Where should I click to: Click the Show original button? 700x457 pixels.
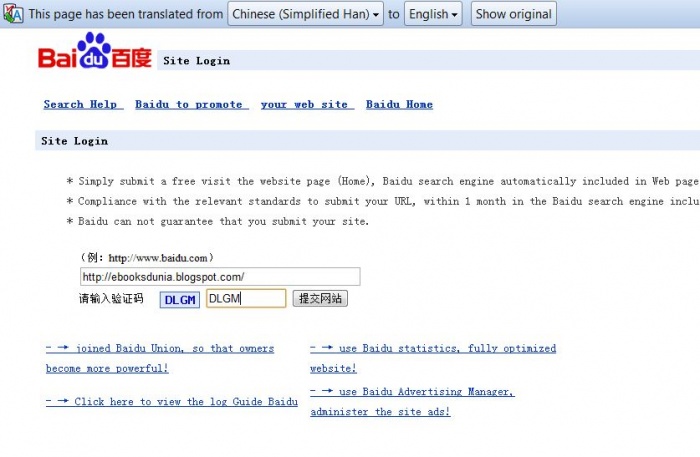pyautogui.click(x=513, y=14)
